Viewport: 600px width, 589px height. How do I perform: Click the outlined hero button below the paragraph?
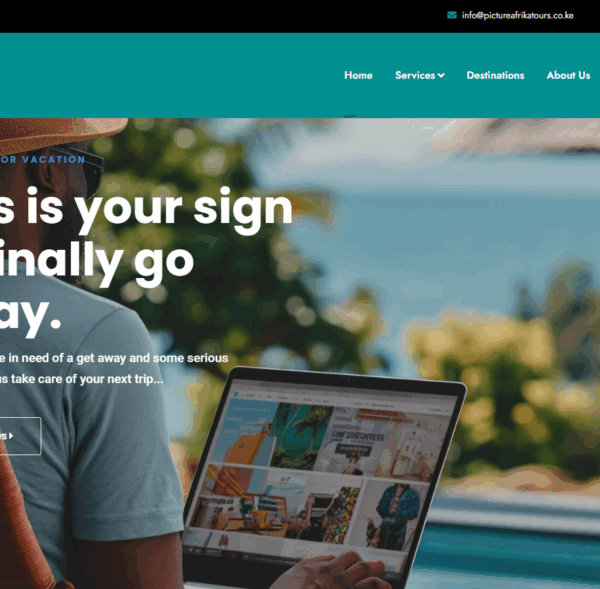pyautogui.click(x=20, y=436)
